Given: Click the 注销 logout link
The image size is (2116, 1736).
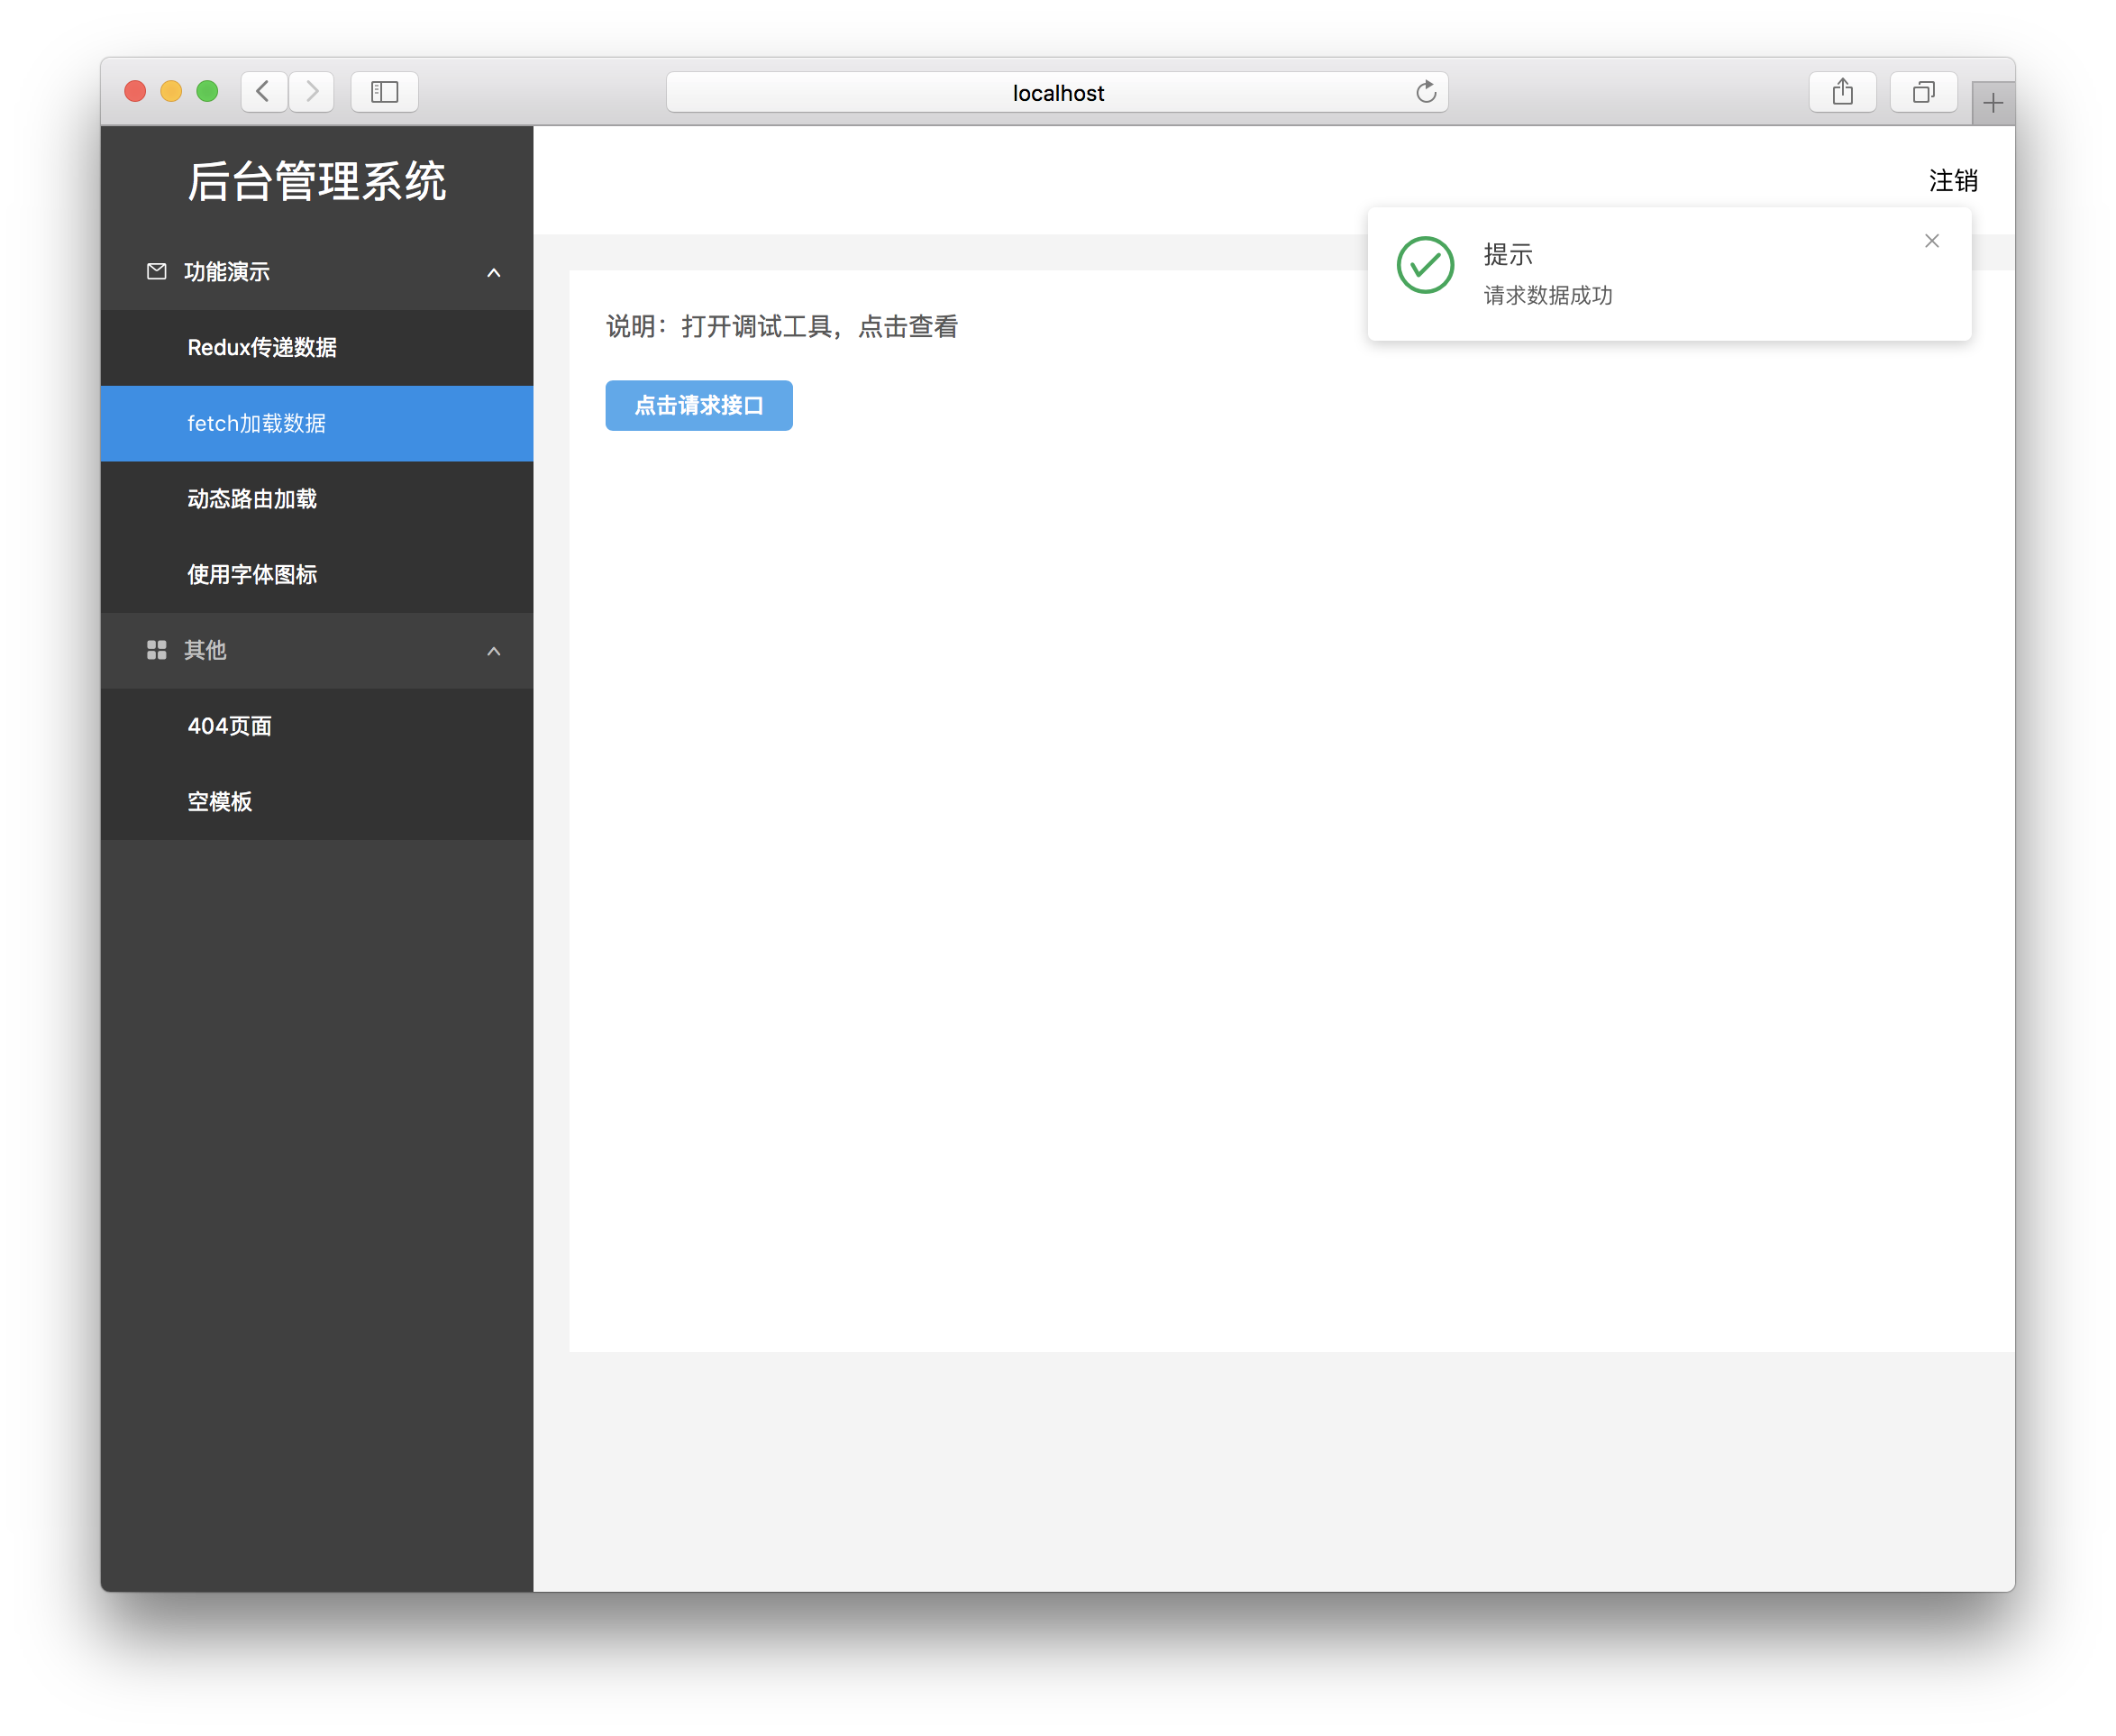Looking at the screenshot, I should [x=1952, y=181].
